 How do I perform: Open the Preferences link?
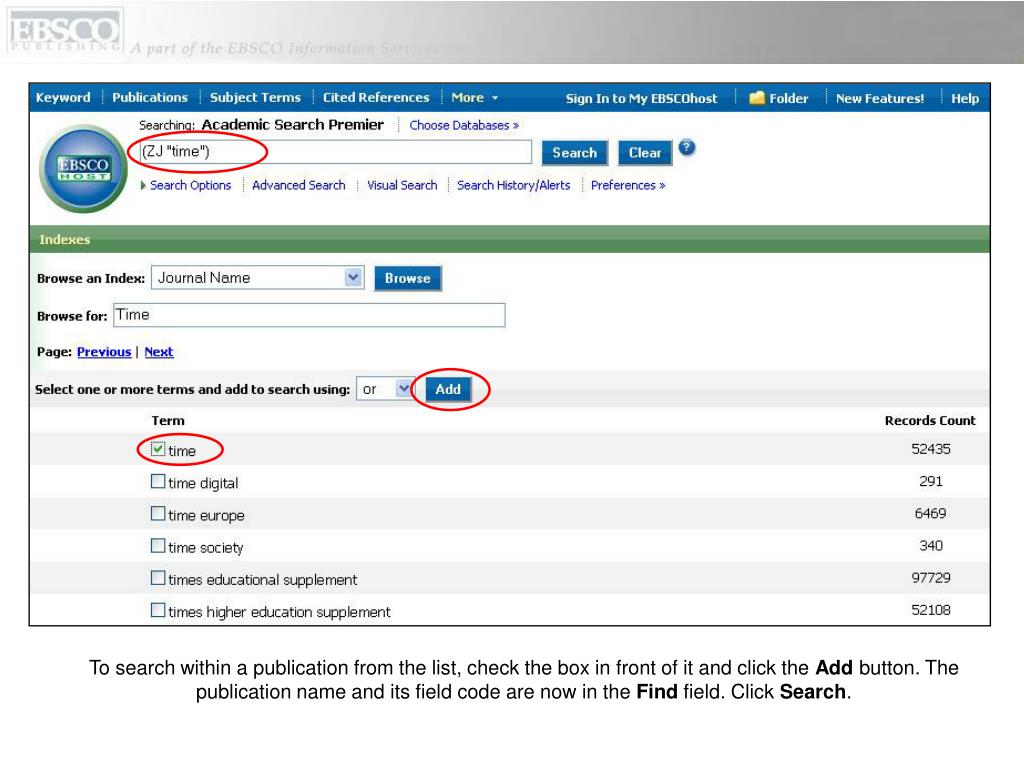click(x=628, y=185)
